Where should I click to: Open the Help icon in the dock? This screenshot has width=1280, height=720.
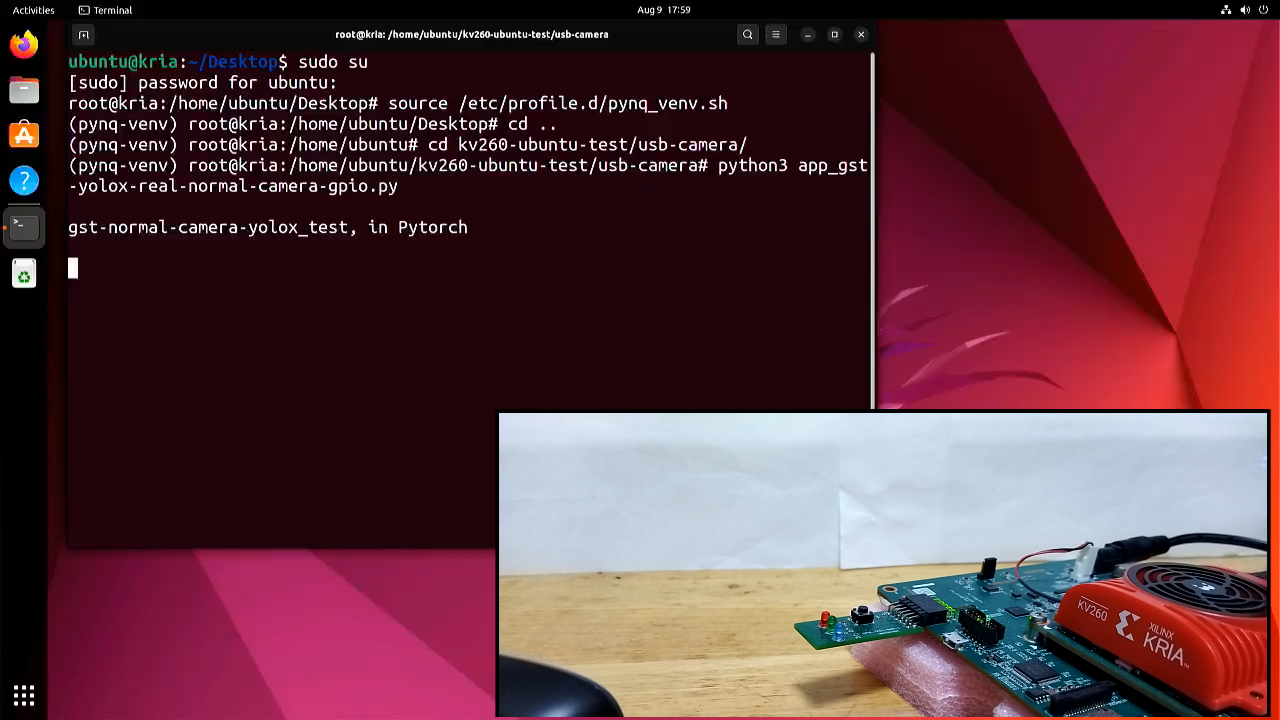pos(24,180)
